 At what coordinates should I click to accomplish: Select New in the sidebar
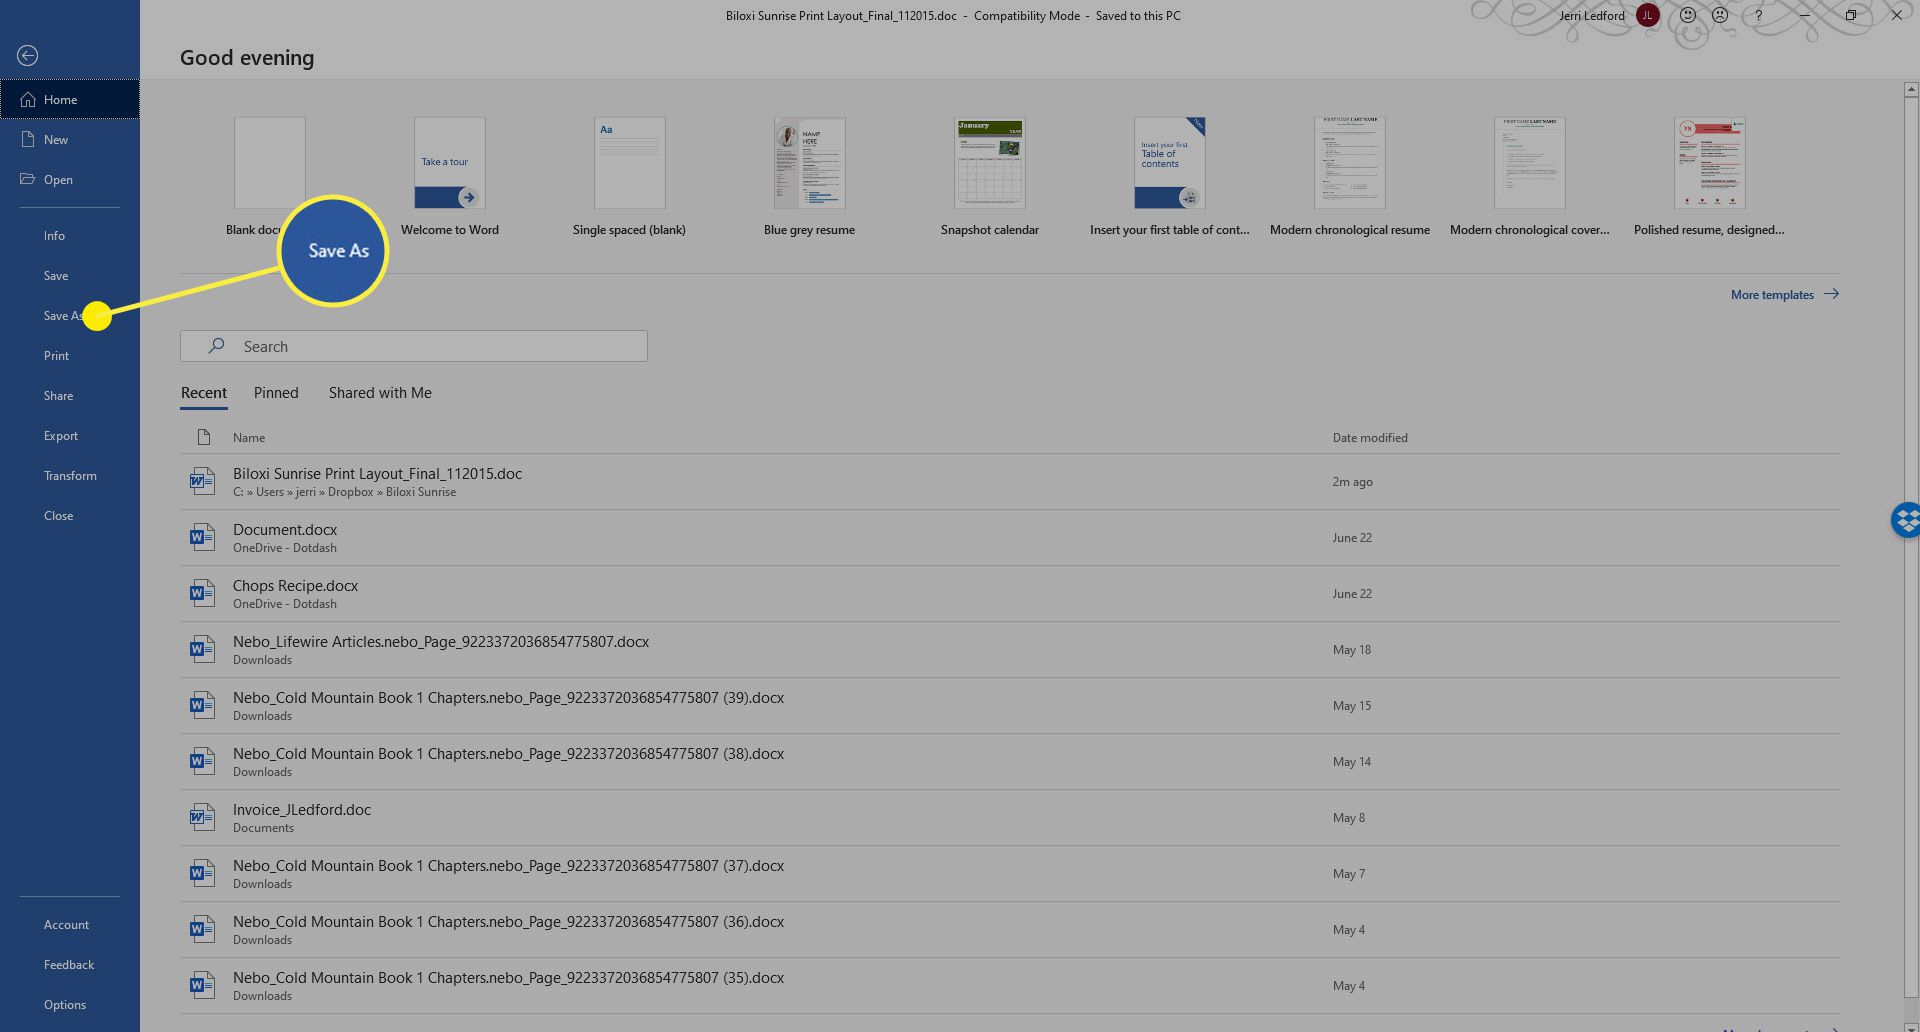(x=70, y=140)
